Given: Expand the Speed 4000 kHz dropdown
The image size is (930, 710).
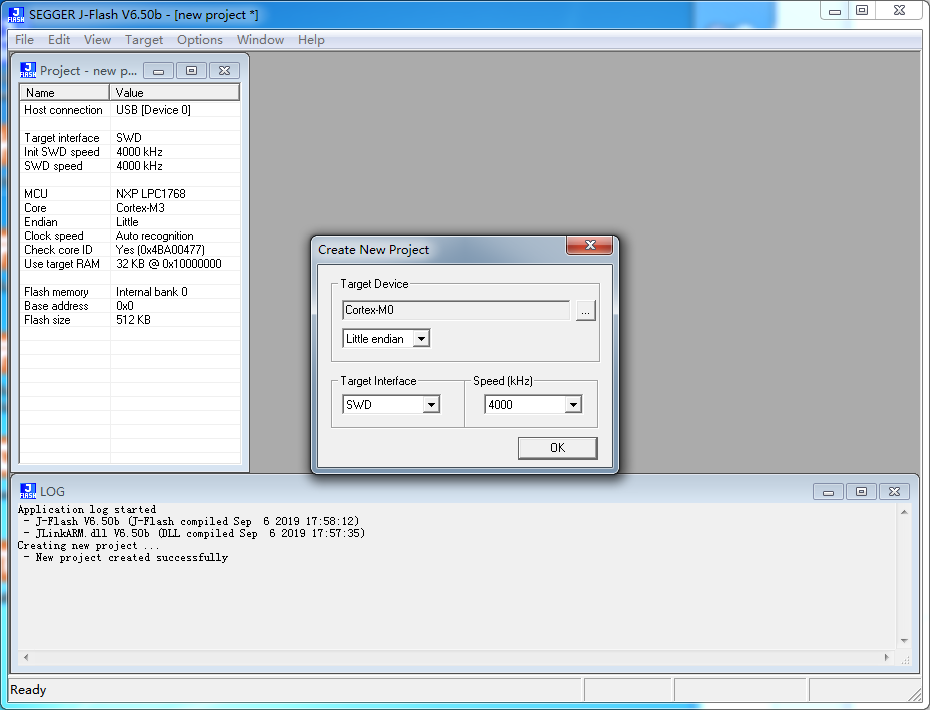Looking at the screenshot, I should pyautogui.click(x=573, y=405).
